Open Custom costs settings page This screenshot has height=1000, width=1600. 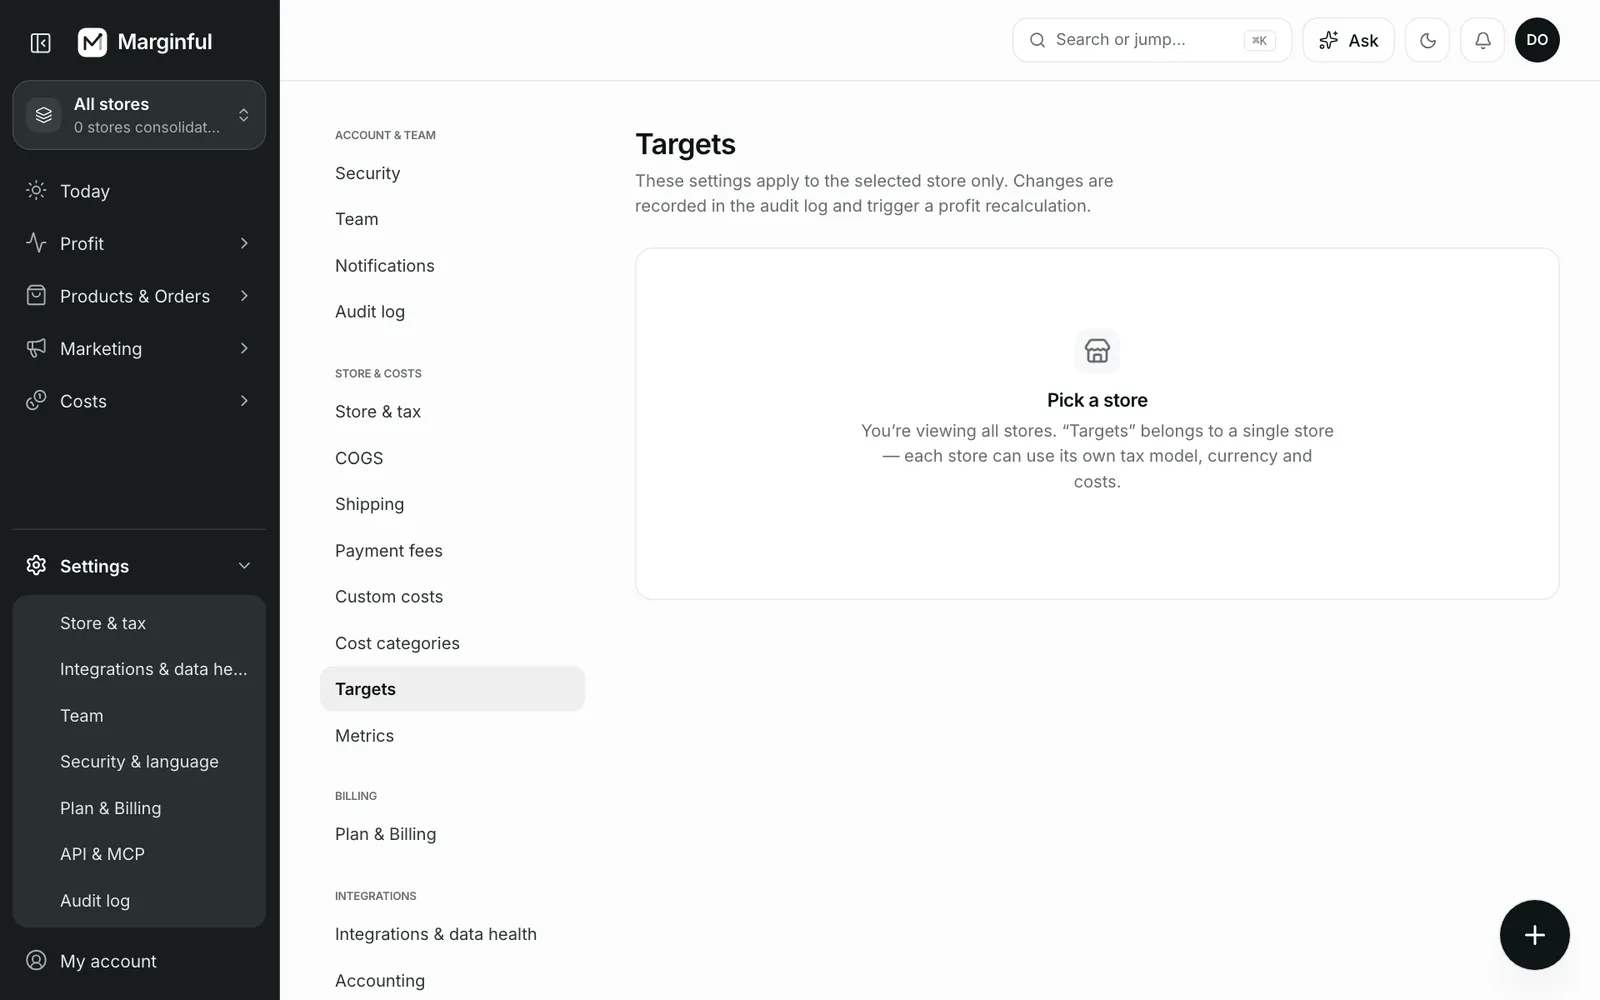point(452,596)
